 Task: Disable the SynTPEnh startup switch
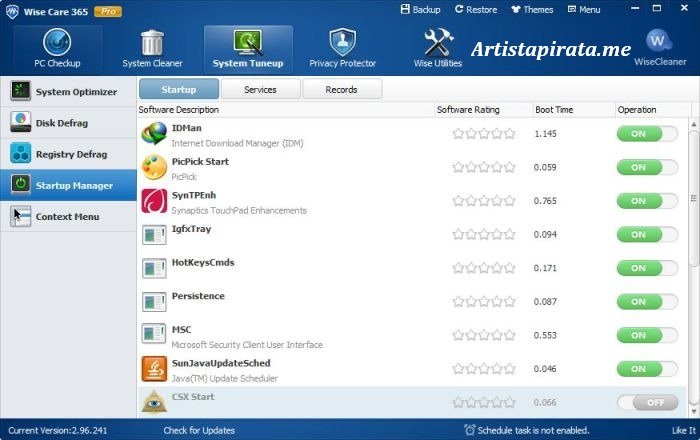pos(647,201)
